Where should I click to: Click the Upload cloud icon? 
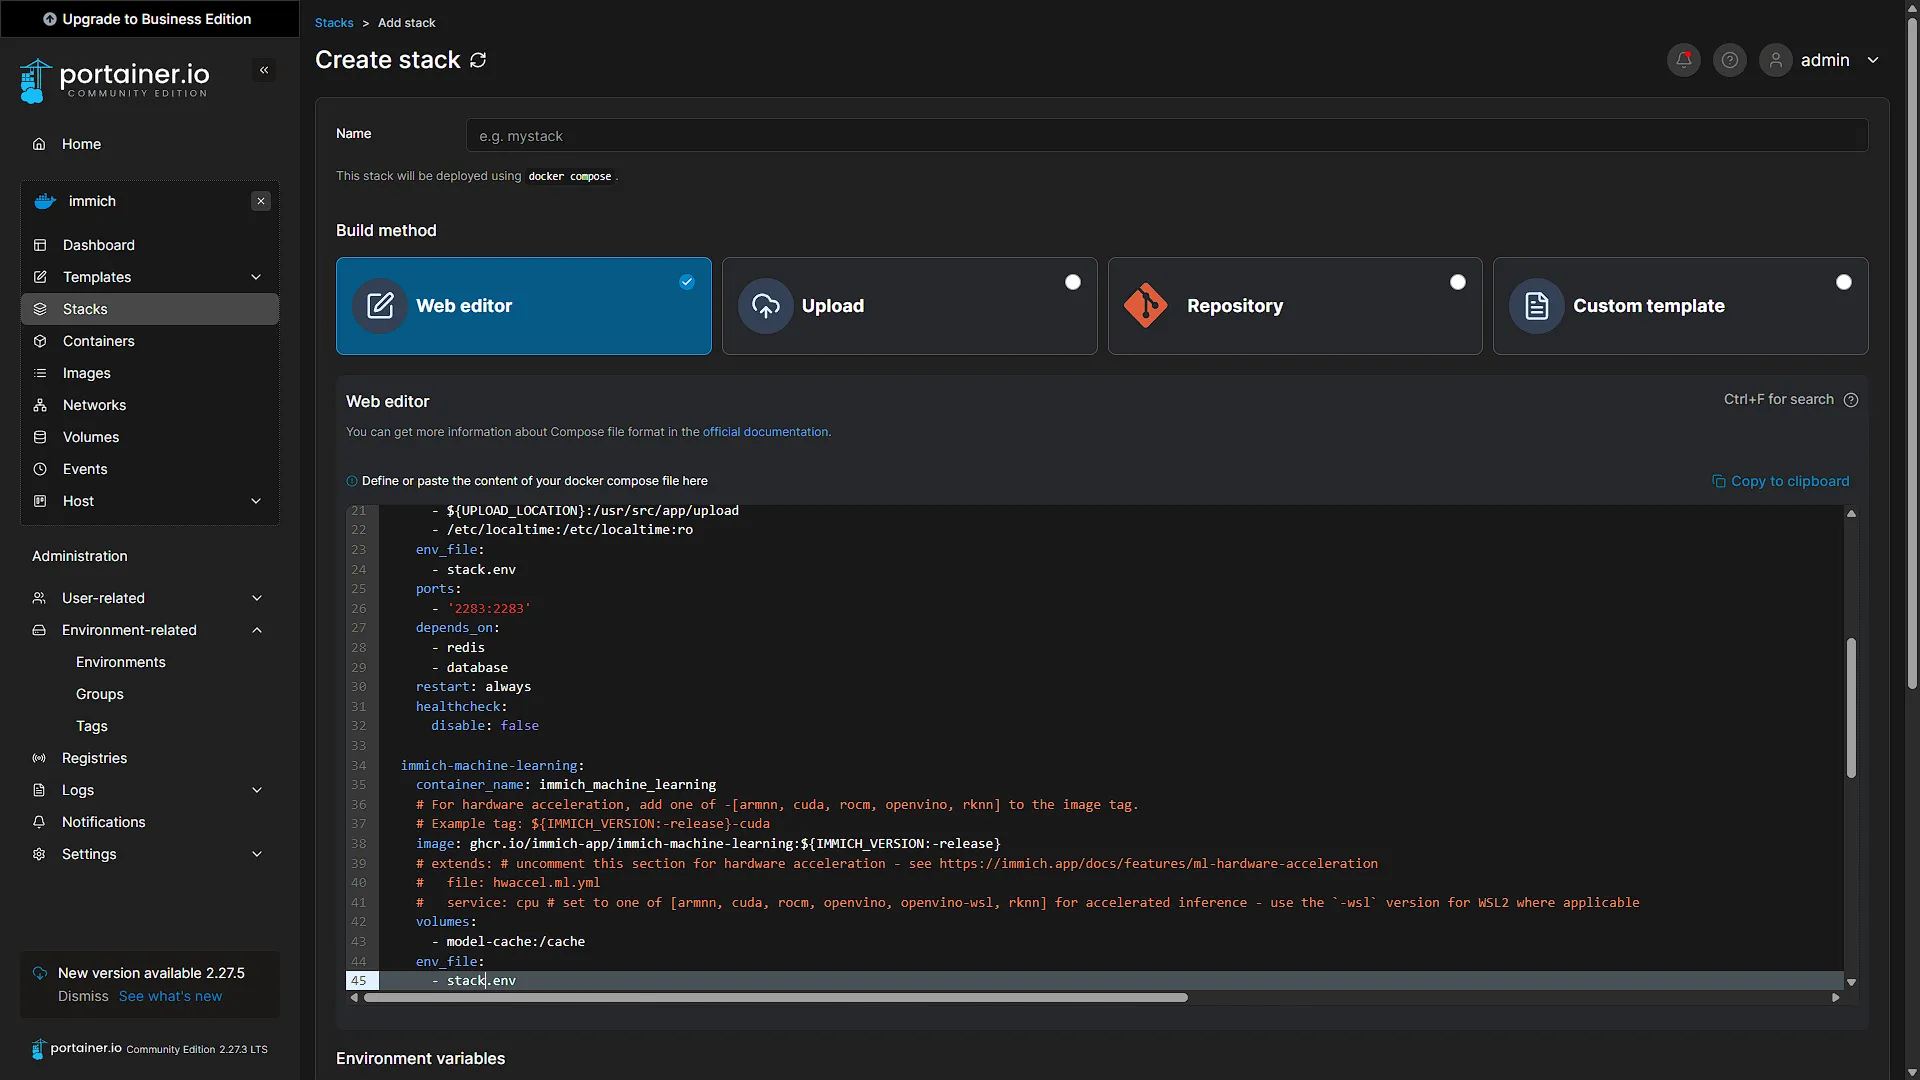pyautogui.click(x=766, y=306)
